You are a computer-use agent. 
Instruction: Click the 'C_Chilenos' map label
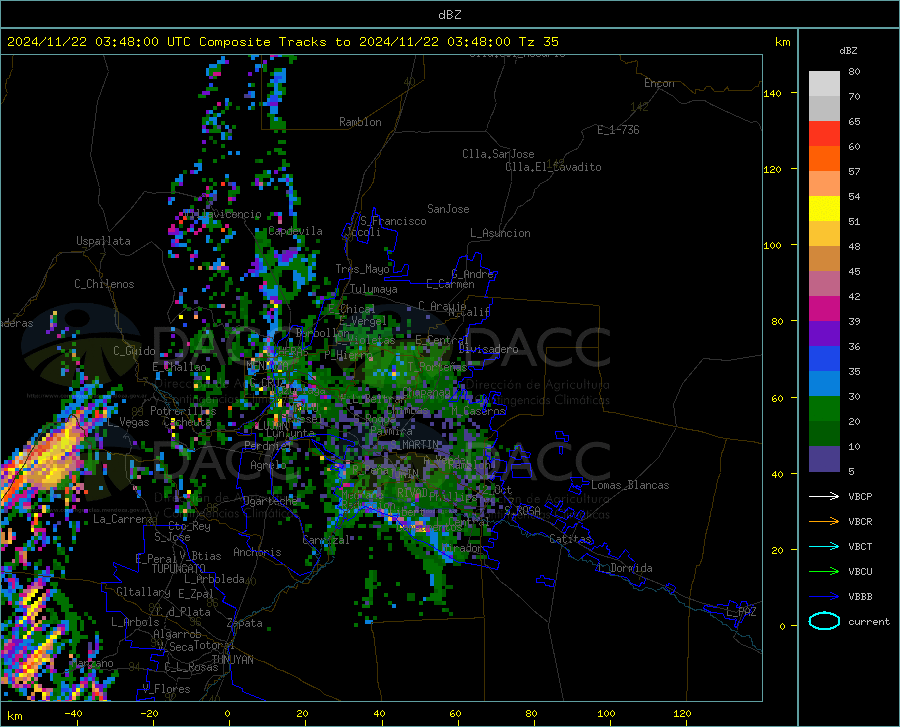point(104,284)
